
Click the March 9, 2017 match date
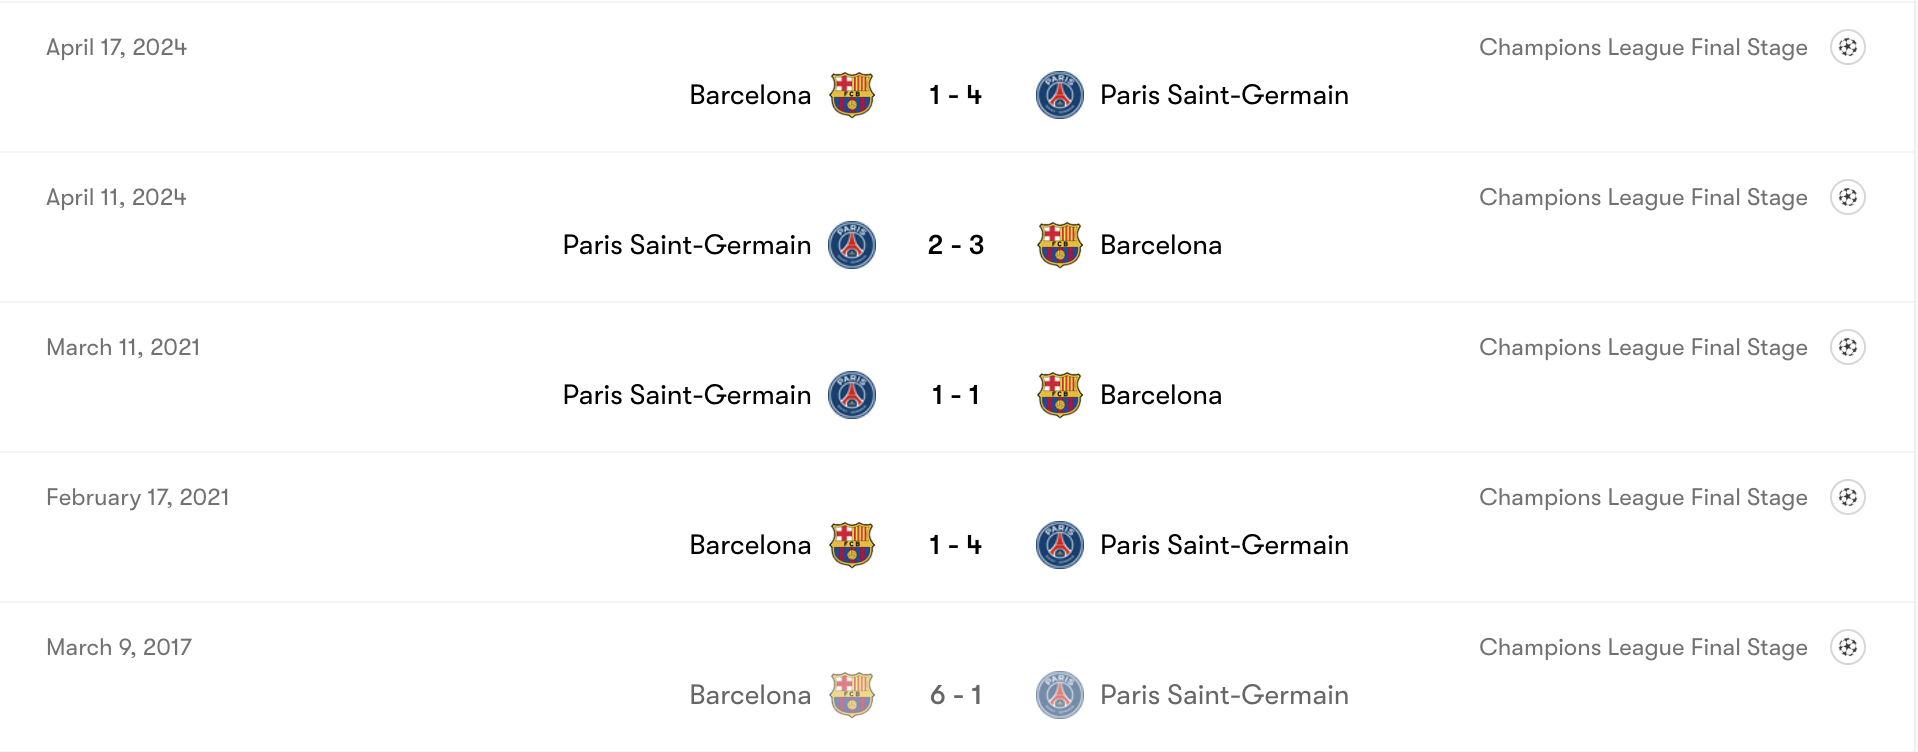click(x=119, y=647)
